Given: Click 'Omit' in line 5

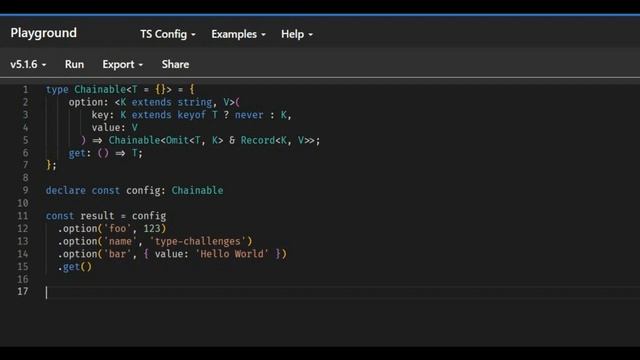Looking at the screenshot, I should click(x=177, y=140).
